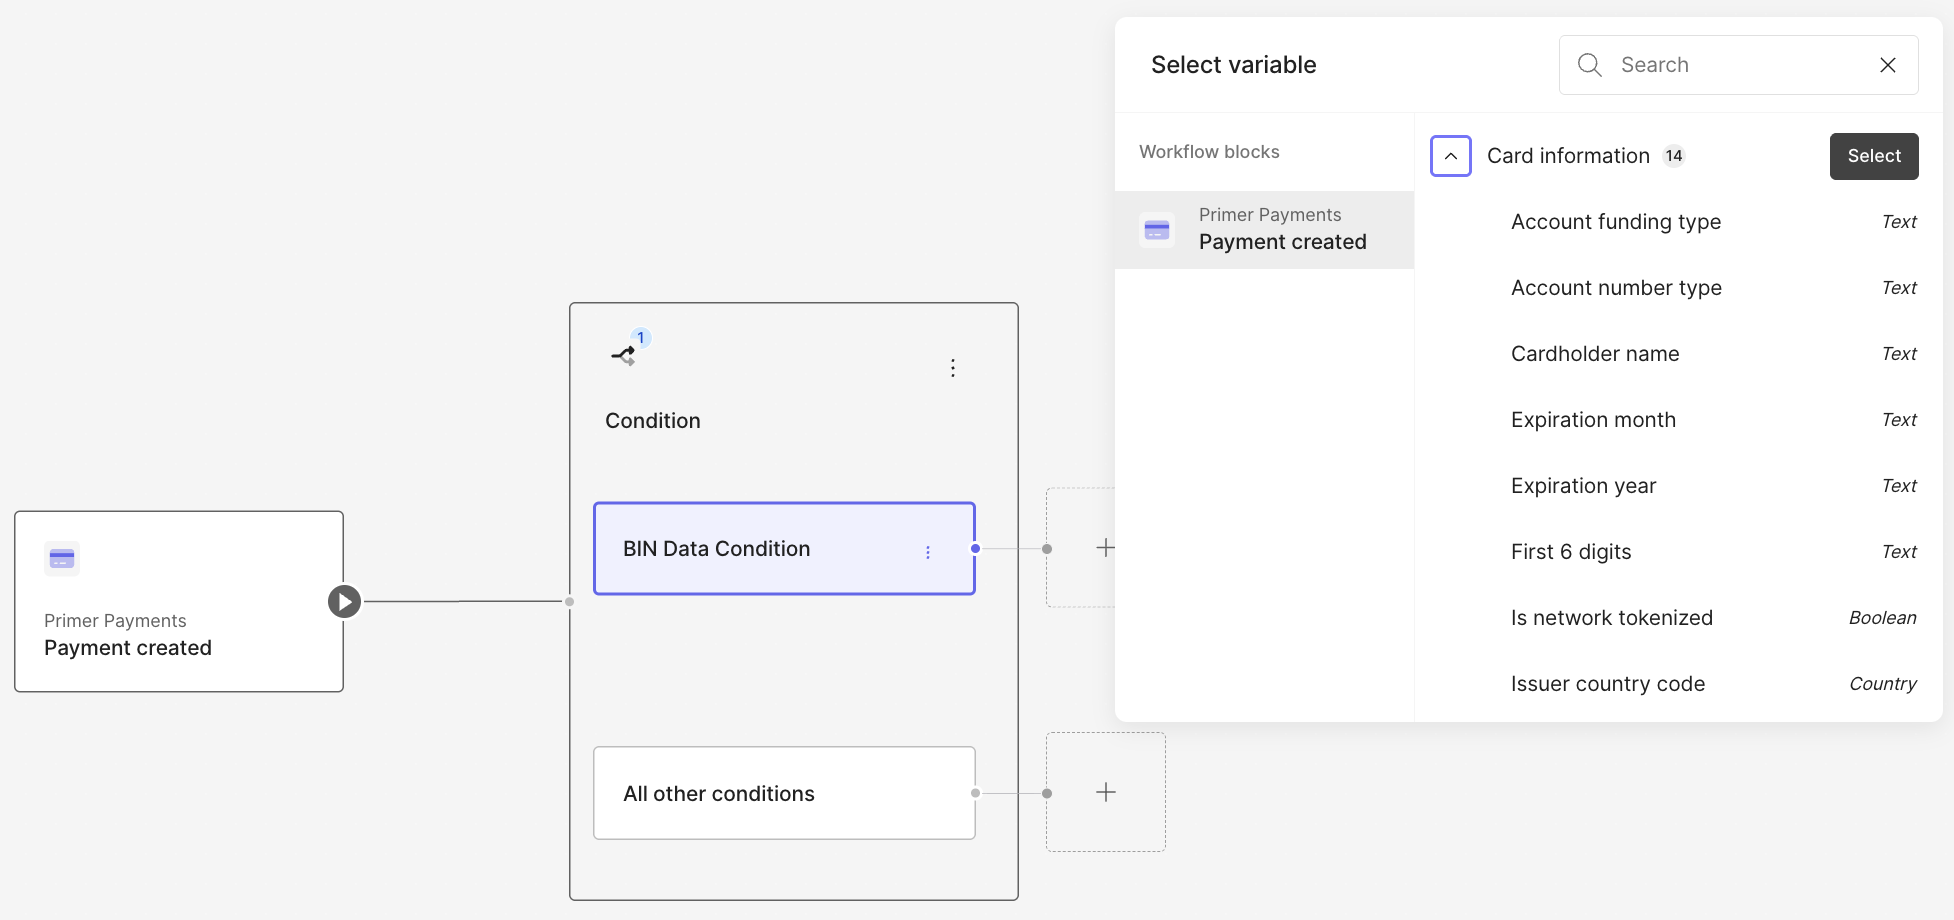The width and height of the screenshot is (1954, 920).
Task: Click the Select button for Card information
Action: [x=1874, y=156]
